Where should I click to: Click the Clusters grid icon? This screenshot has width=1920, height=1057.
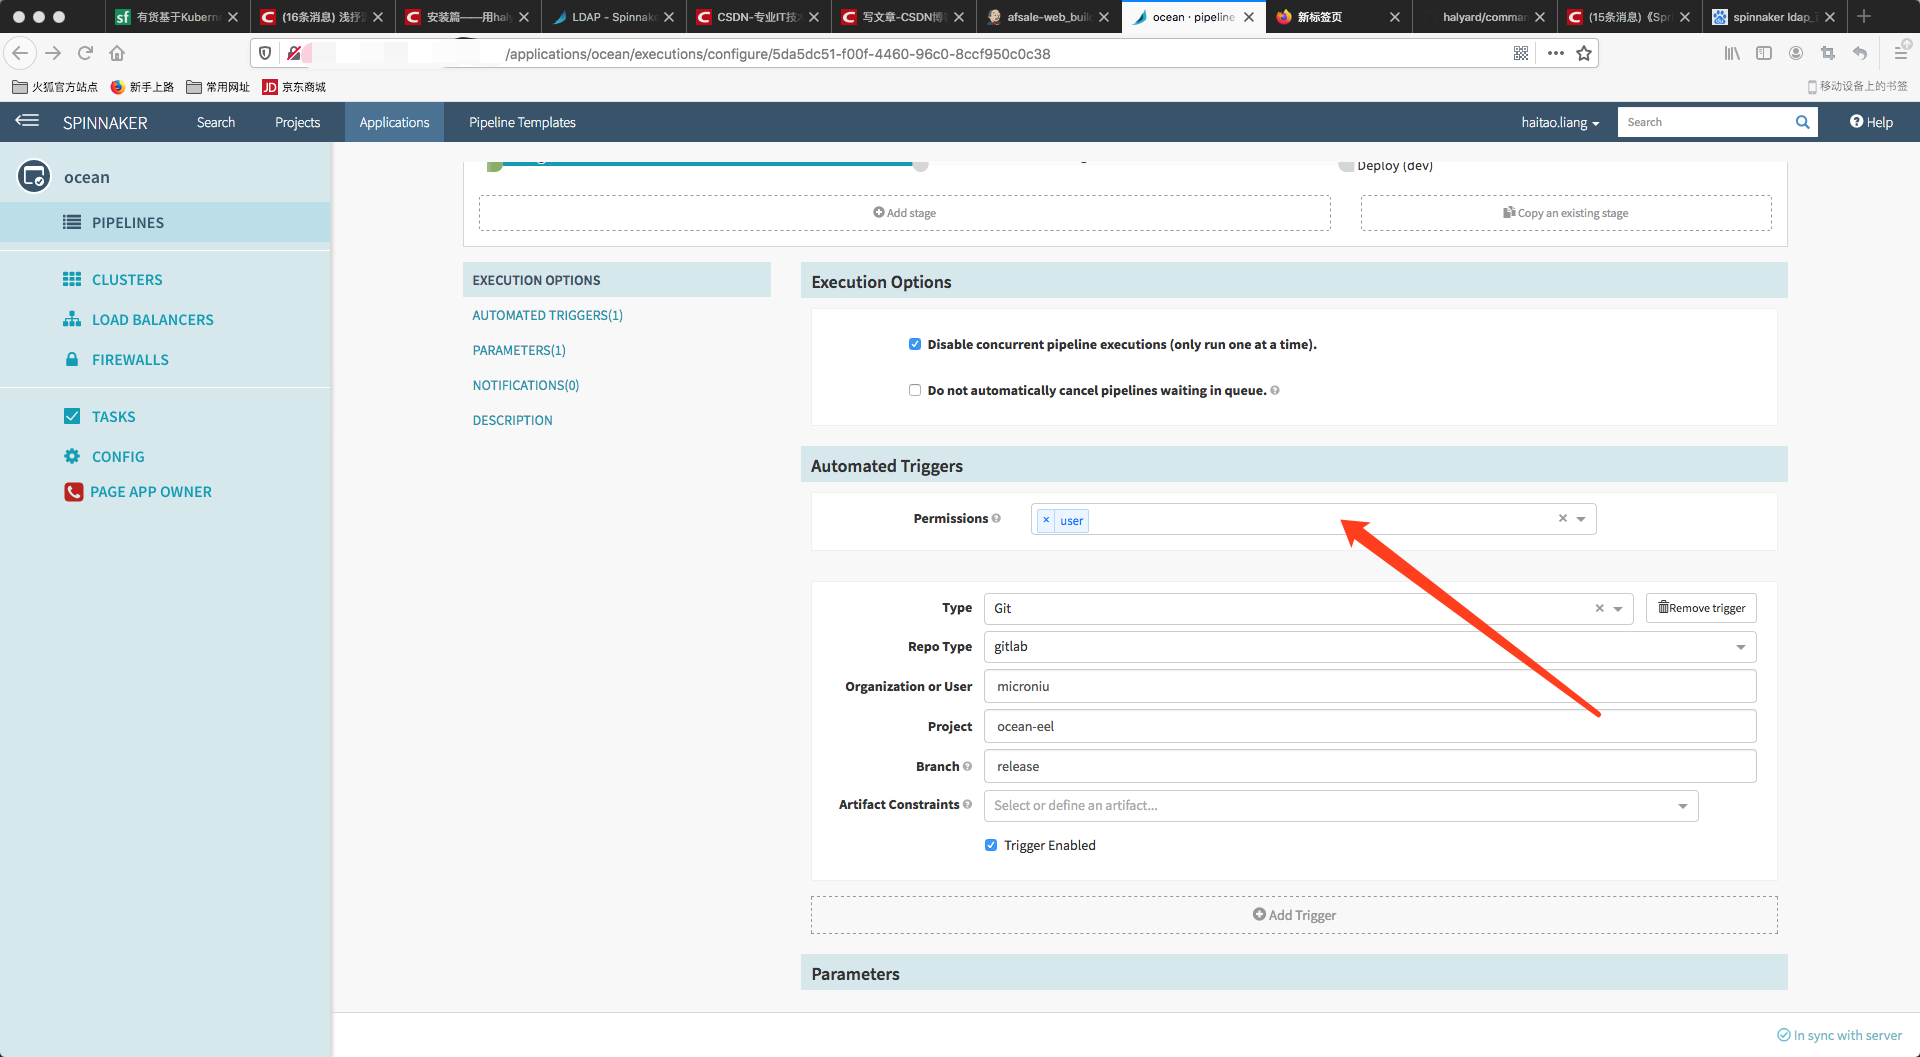pos(72,279)
